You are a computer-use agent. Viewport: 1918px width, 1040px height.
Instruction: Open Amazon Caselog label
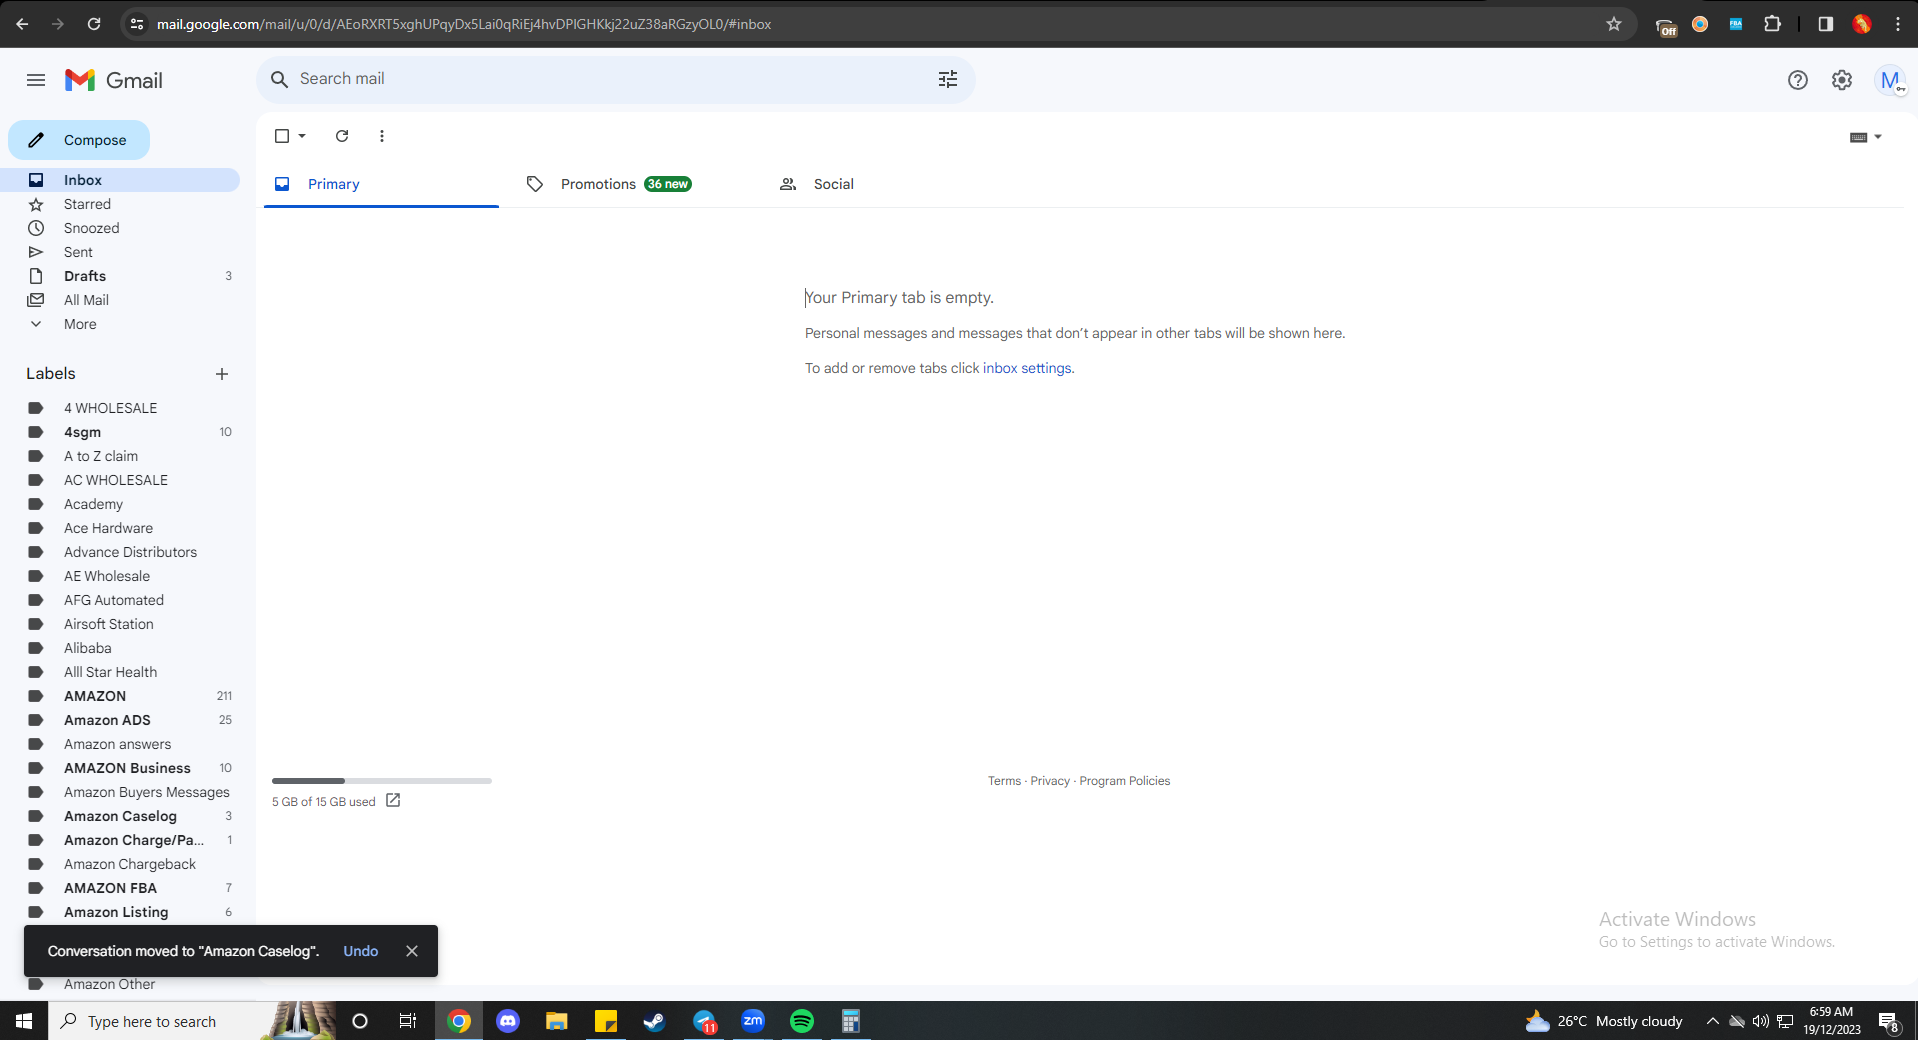120,816
